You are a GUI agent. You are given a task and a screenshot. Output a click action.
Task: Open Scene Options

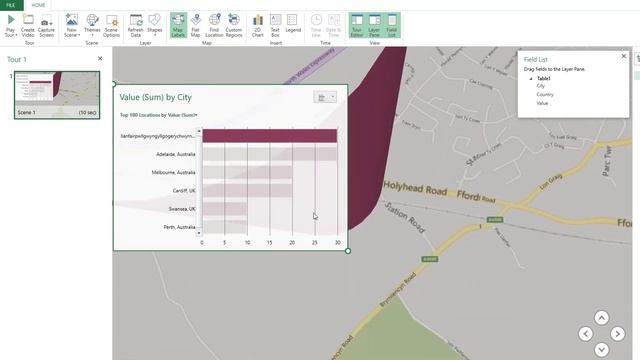(x=111, y=26)
